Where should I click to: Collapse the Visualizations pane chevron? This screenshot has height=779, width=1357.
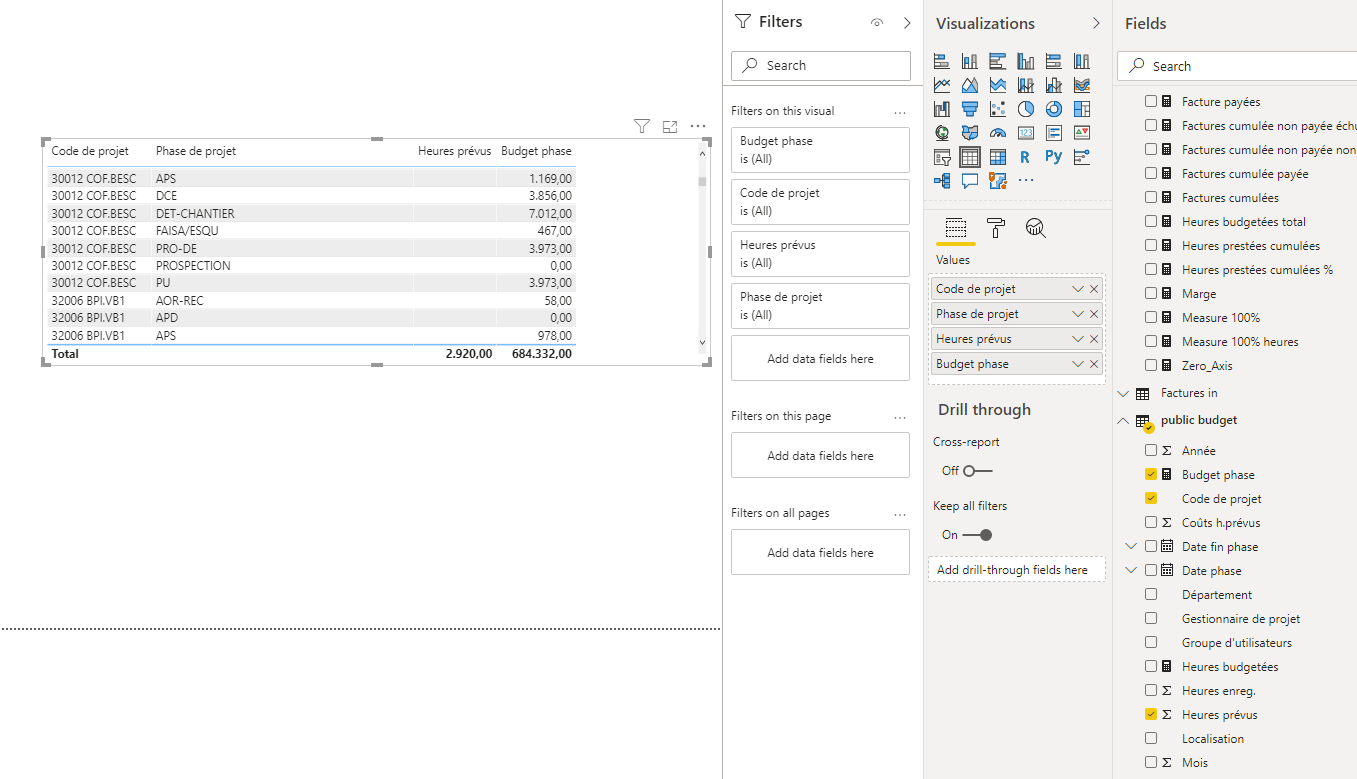click(1096, 23)
